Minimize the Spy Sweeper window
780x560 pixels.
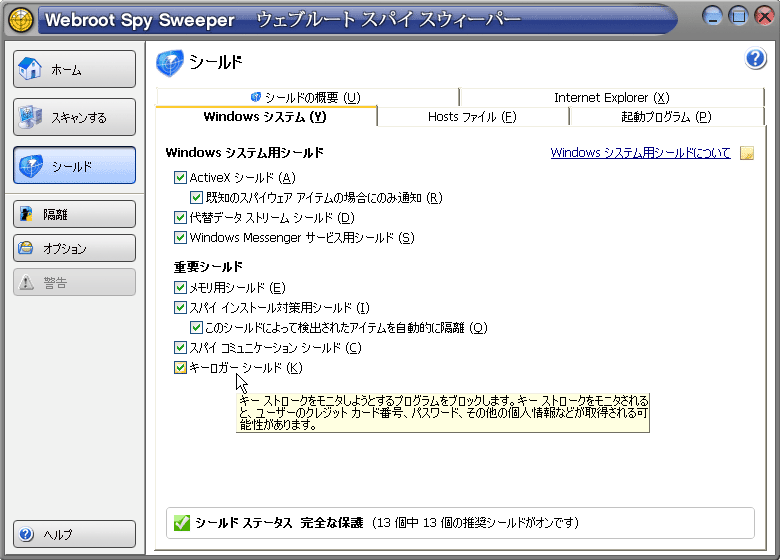click(x=712, y=16)
